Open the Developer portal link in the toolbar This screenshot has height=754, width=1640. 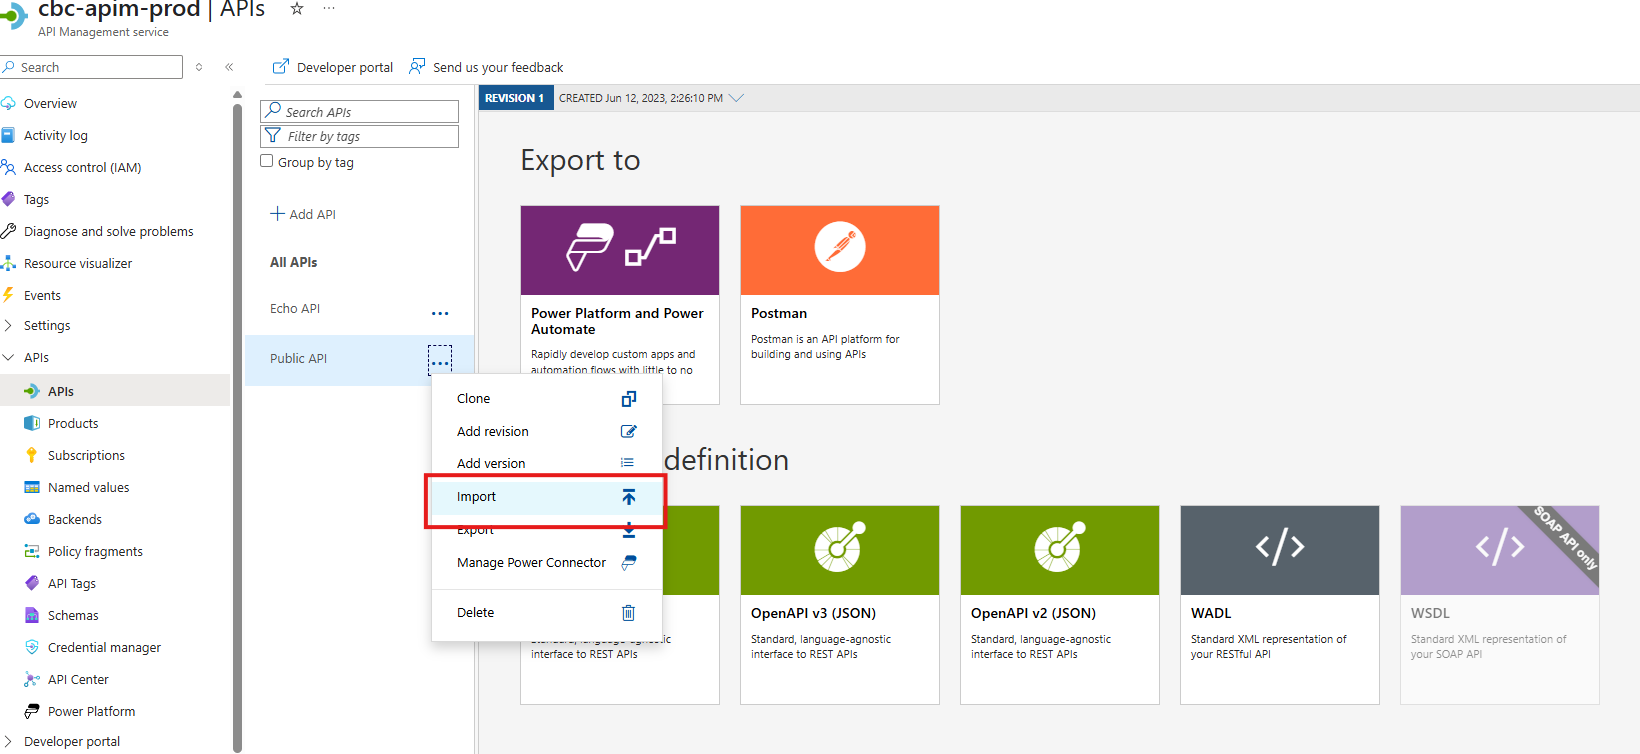tap(333, 67)
